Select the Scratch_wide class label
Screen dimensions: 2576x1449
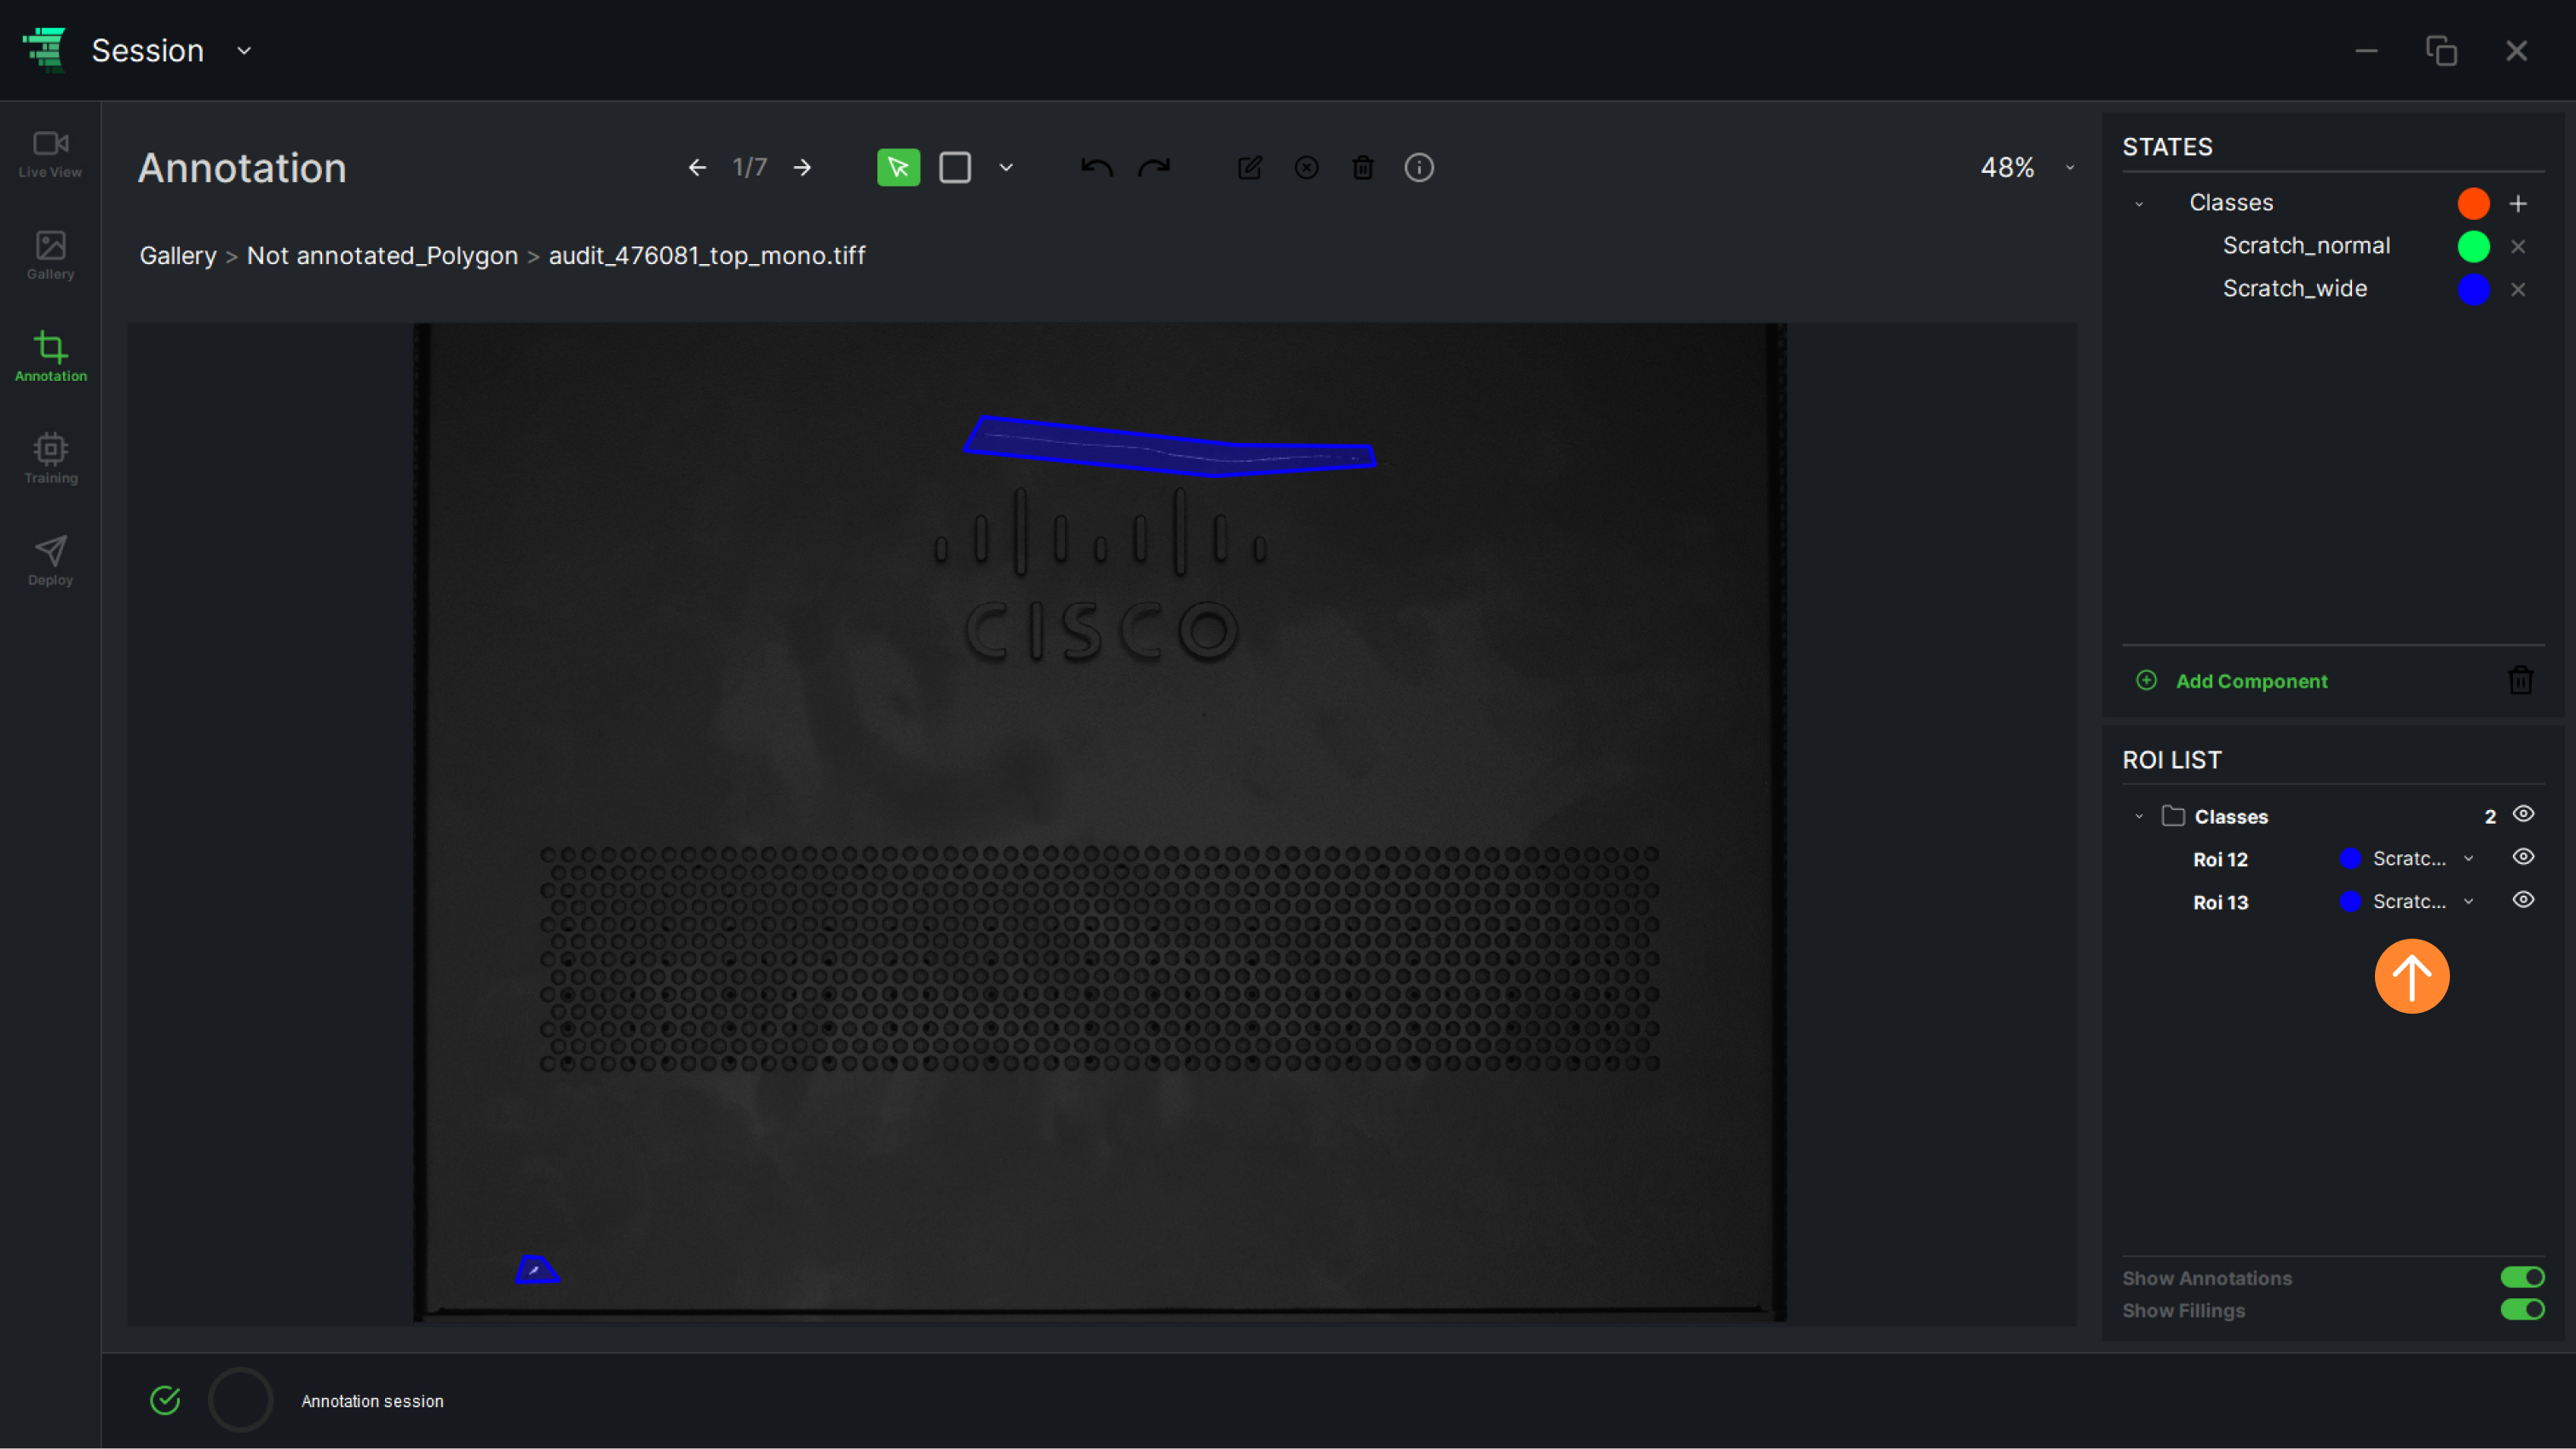pyautogui.click(x=2295, y=289)
